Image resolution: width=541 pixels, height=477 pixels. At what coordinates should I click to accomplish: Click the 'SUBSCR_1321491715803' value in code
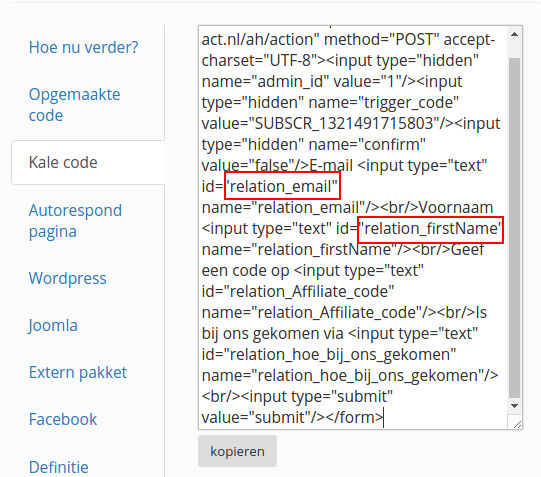[x=343, y=123]
